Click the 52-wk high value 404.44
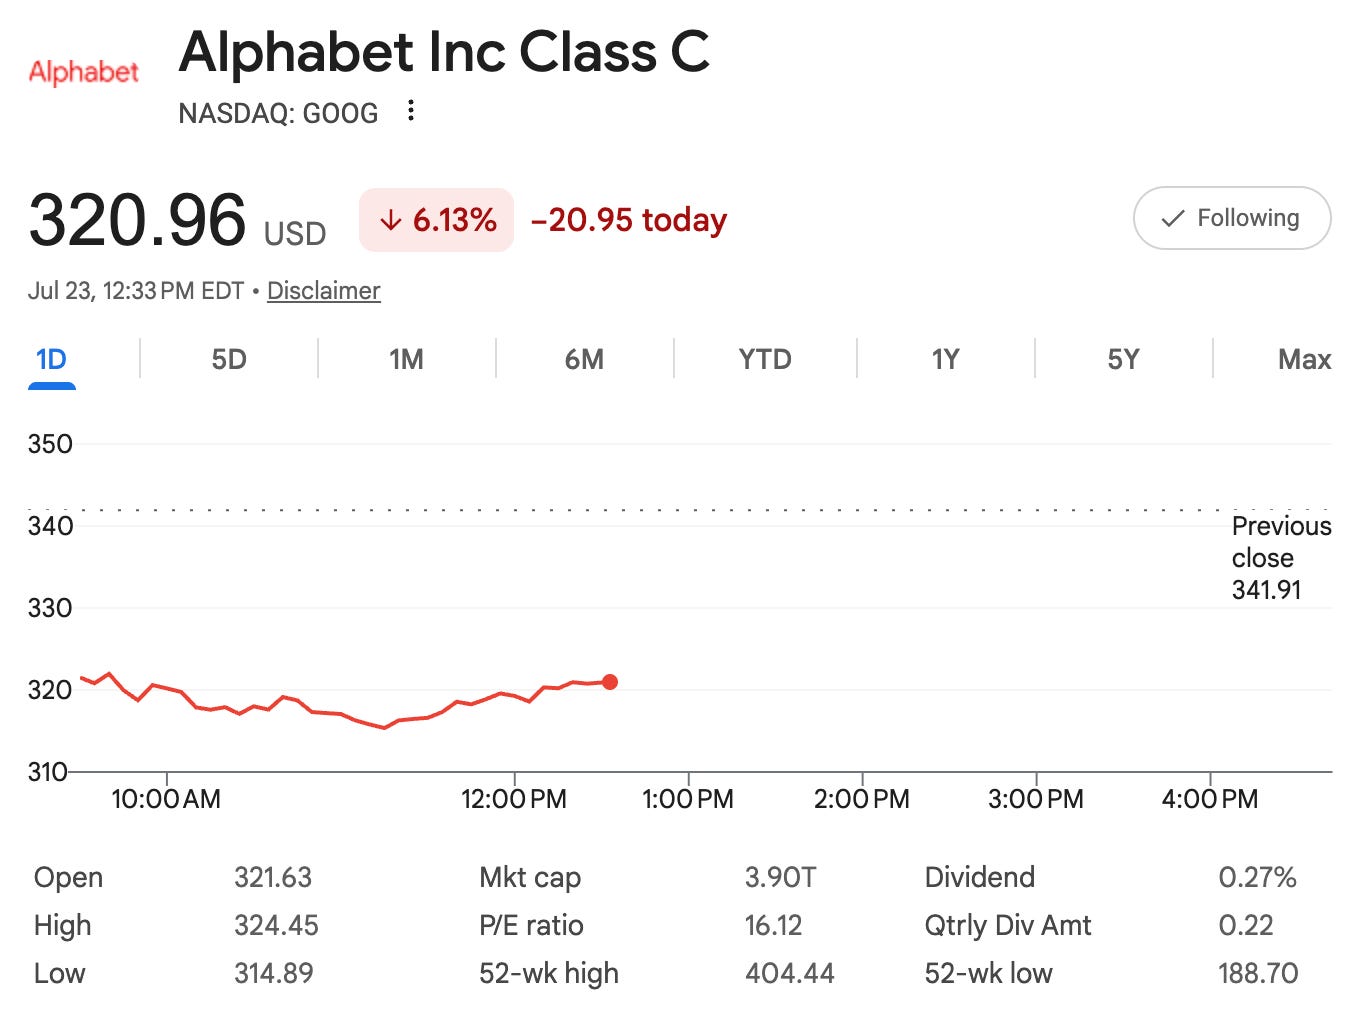1346x1020 pixels. tap(789, 973)
